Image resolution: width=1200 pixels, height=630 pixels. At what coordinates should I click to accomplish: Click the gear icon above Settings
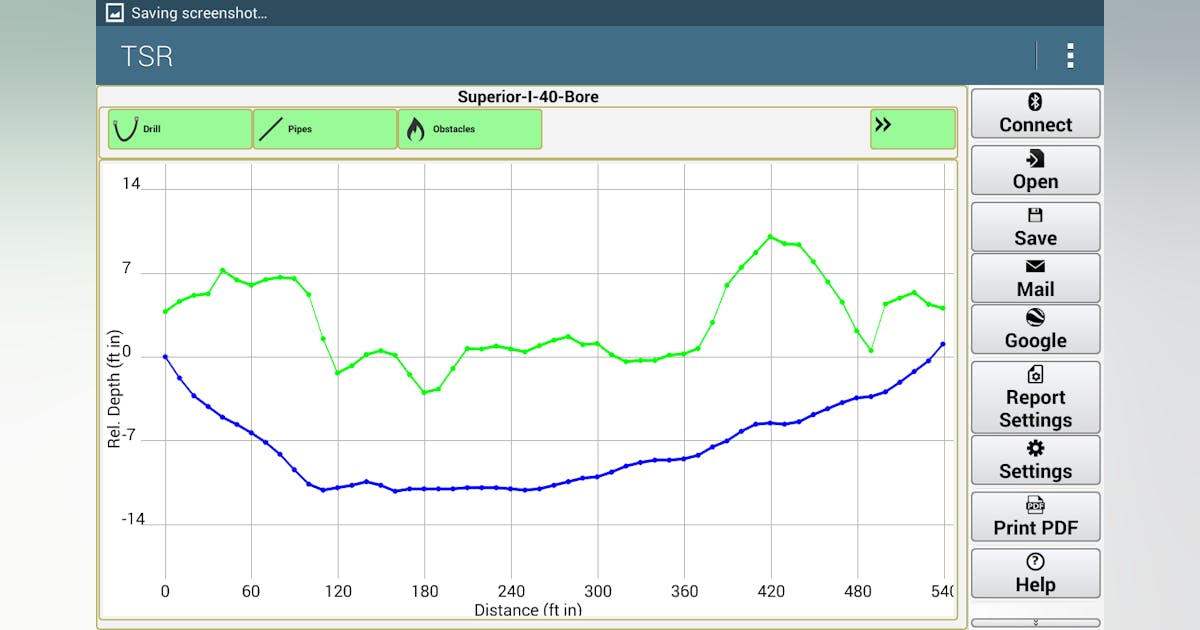click(1035, 448)
